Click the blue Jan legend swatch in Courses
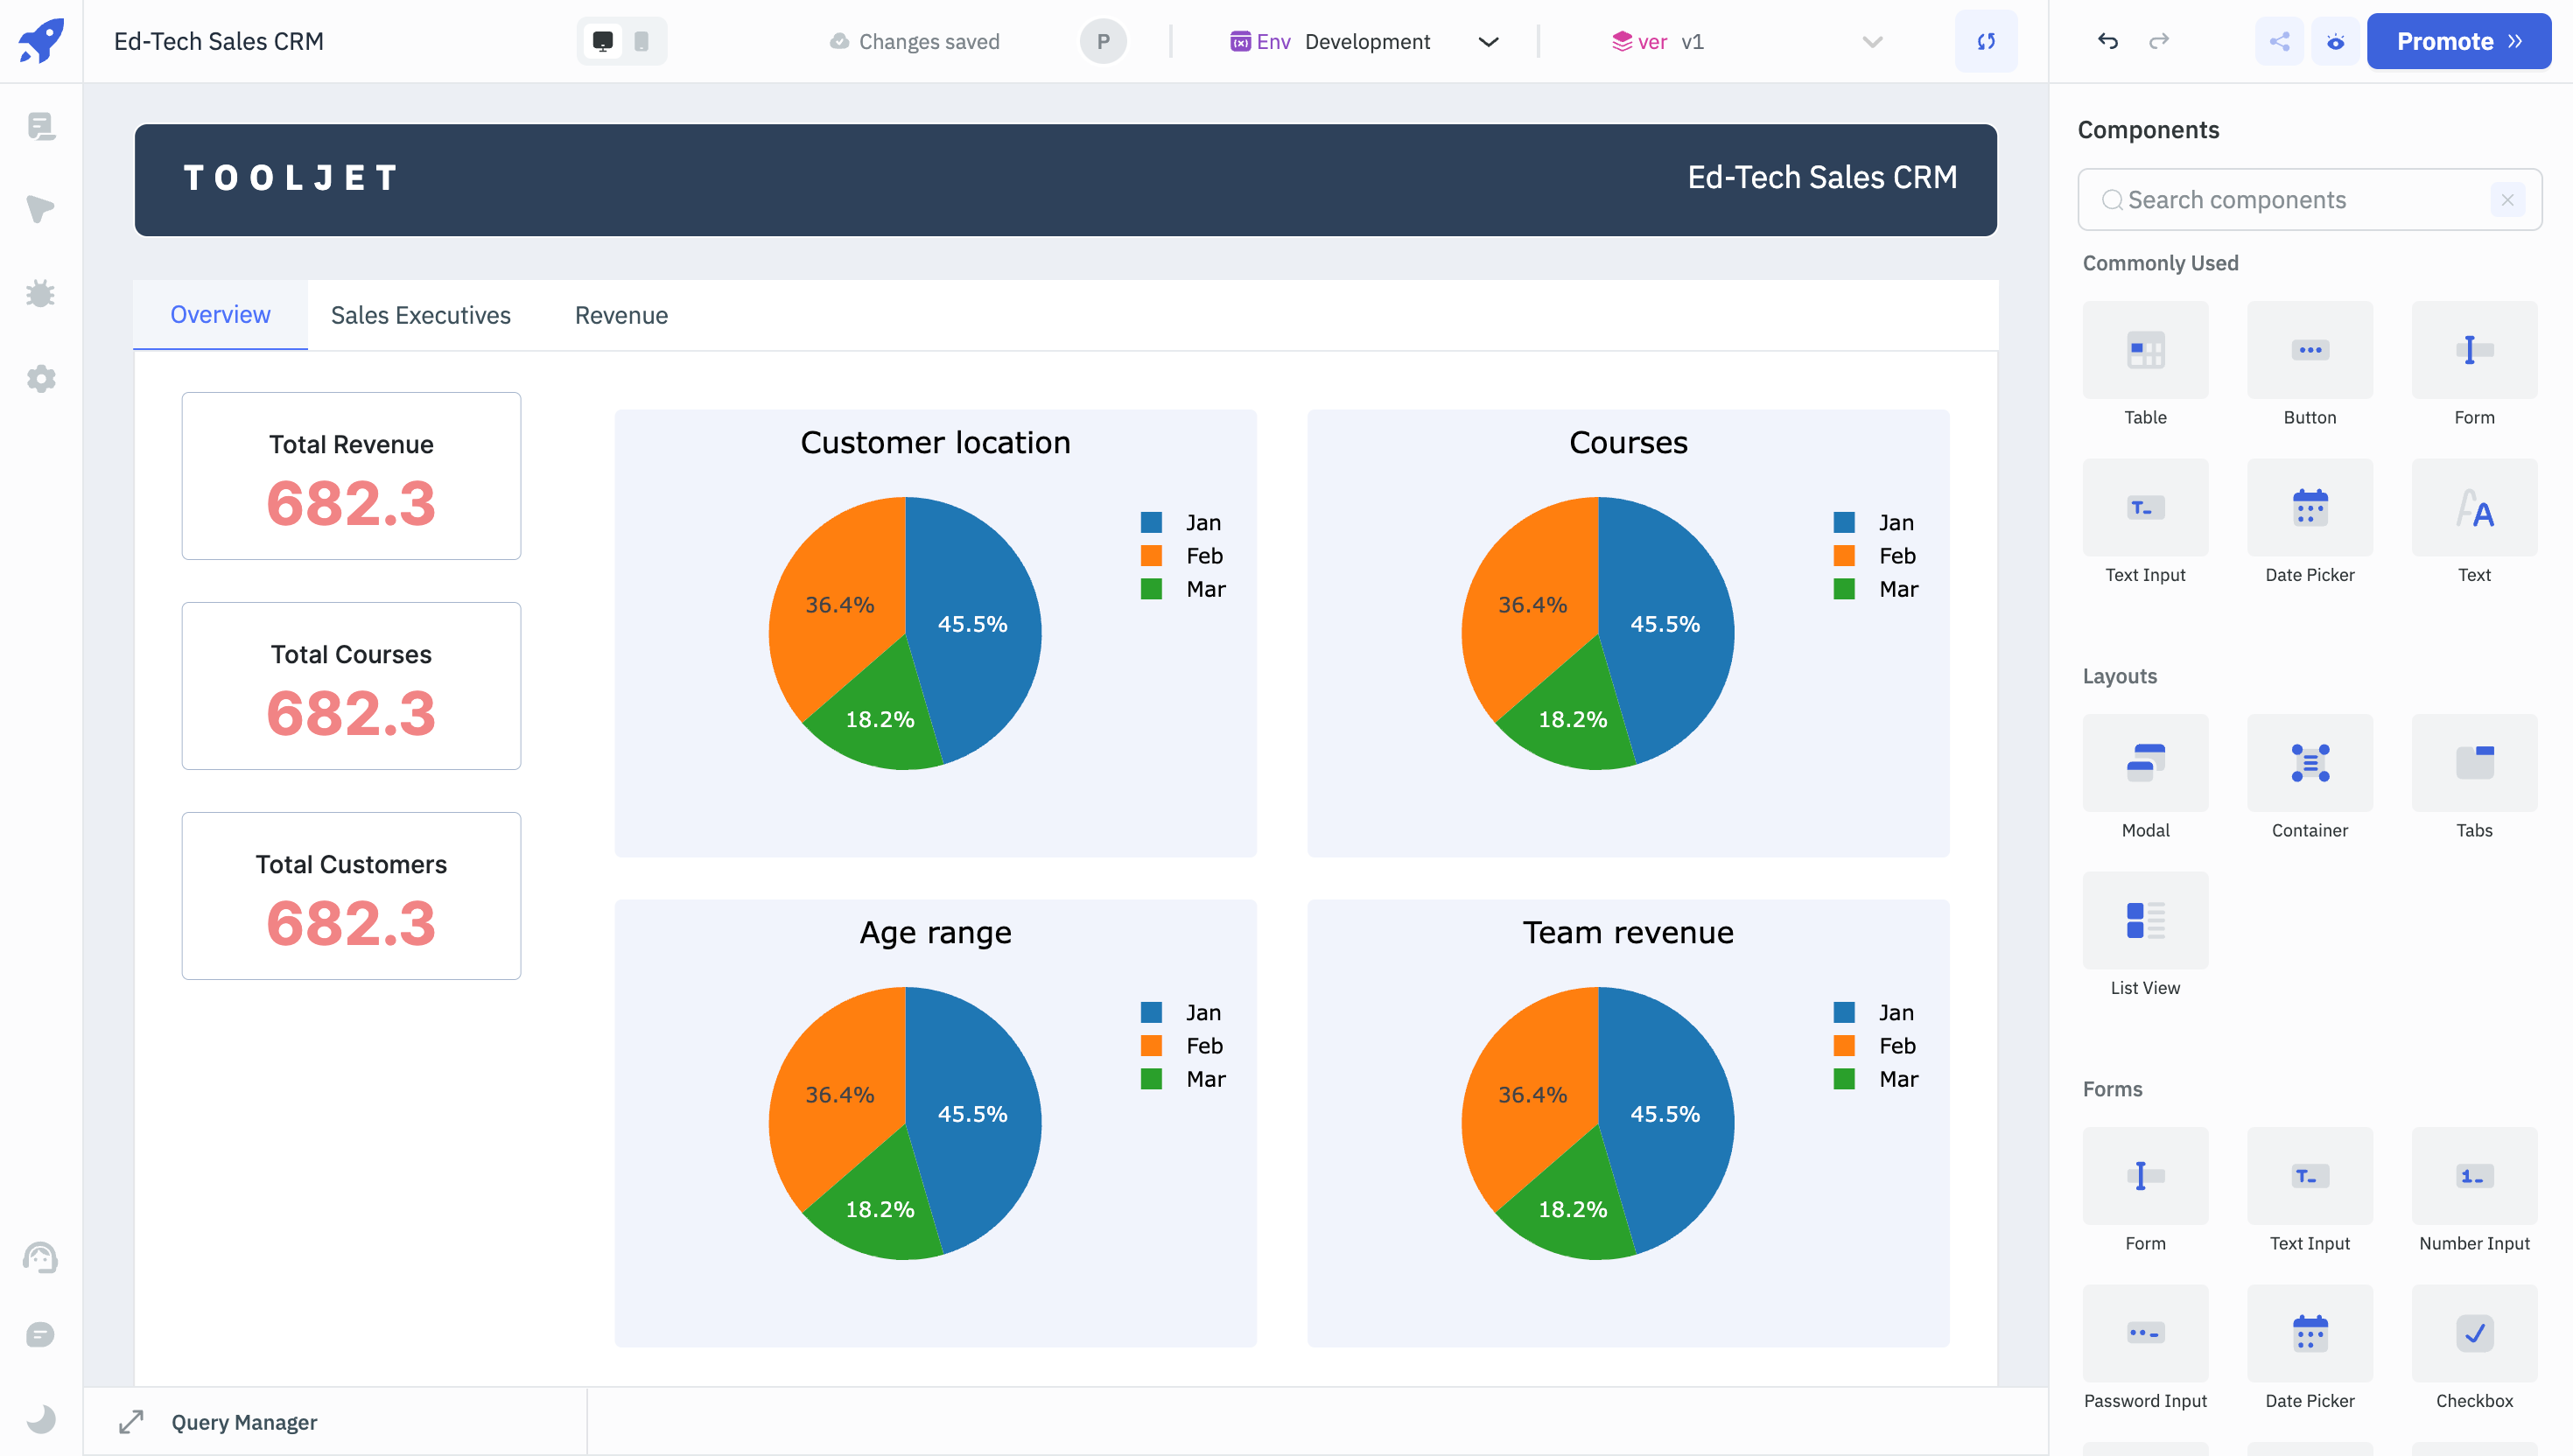This screenshot has width=2573, height=1456. 1844,523
